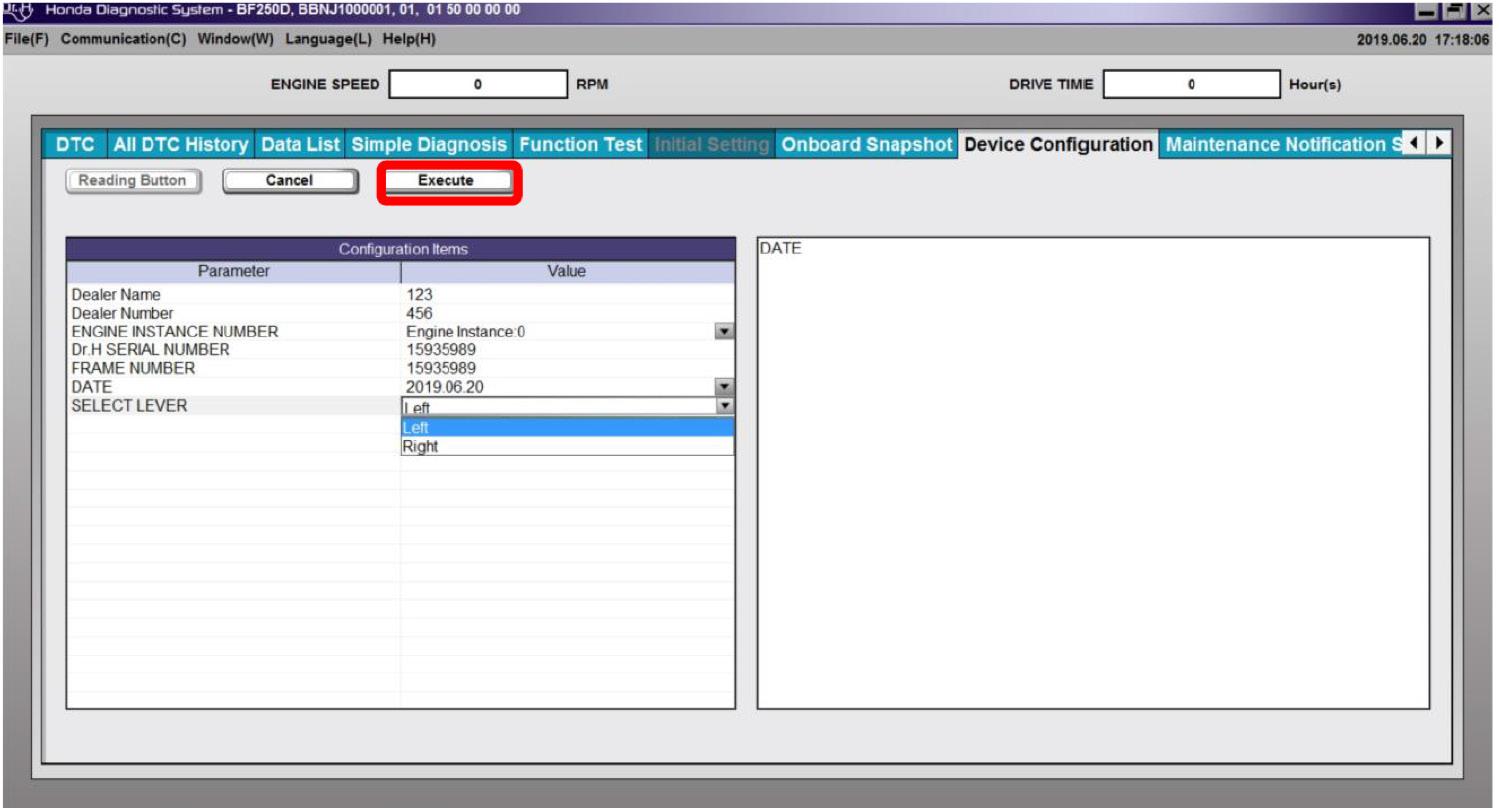
Task: Click the DATE description text in right panel
Action: pyautogui.click(x=781, y=249)
